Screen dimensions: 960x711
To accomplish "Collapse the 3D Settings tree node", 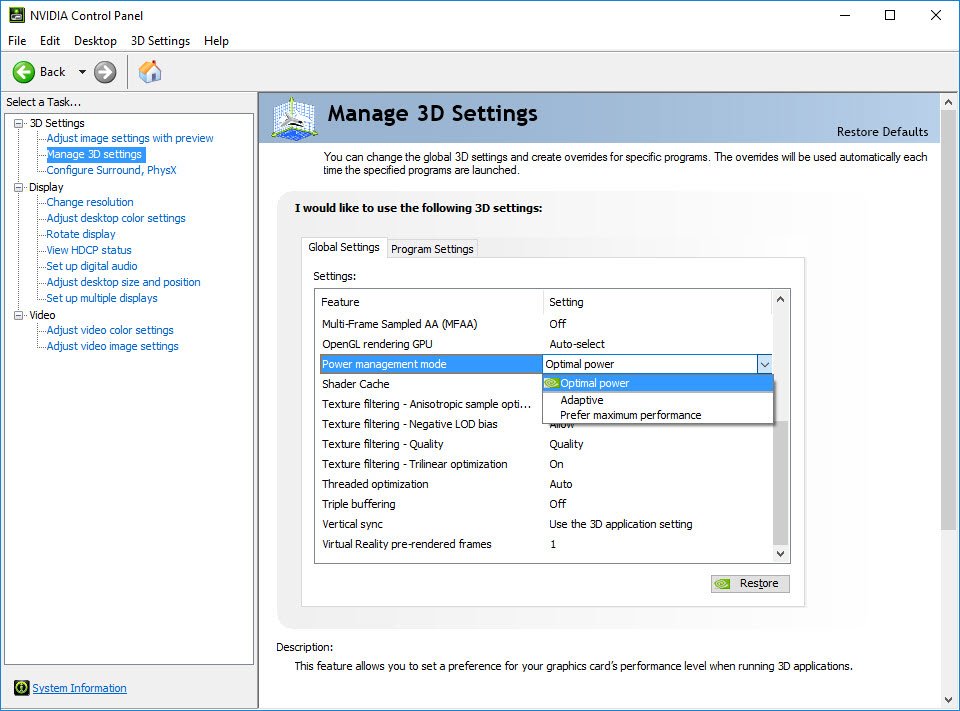I will click(19, 123).
